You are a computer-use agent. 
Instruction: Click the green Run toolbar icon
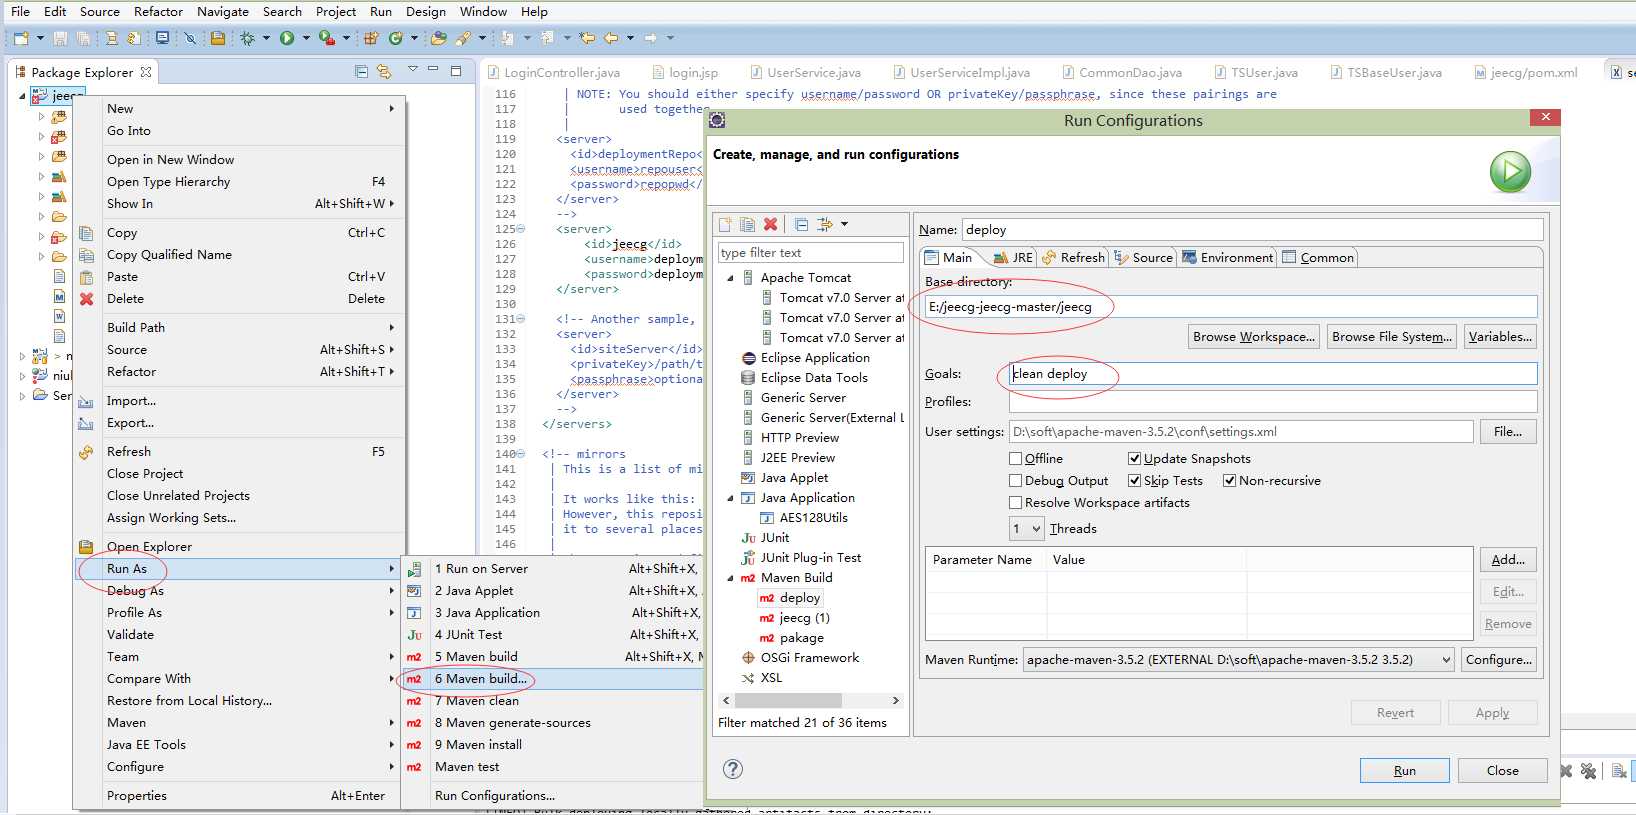tap(287, 38)
